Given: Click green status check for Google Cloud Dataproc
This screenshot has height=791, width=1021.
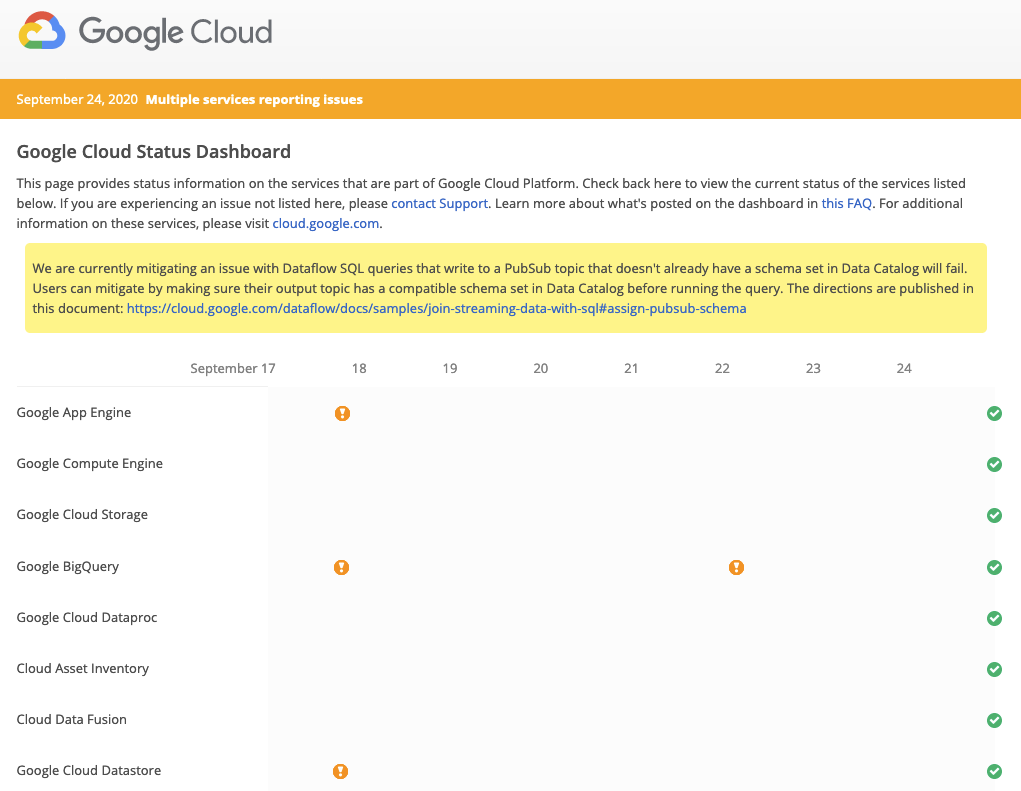Looking at the screenshot, I should pos(994,618).
